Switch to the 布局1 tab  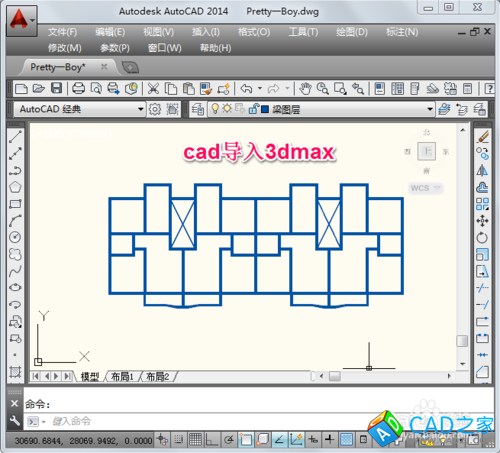pos(122,377)
